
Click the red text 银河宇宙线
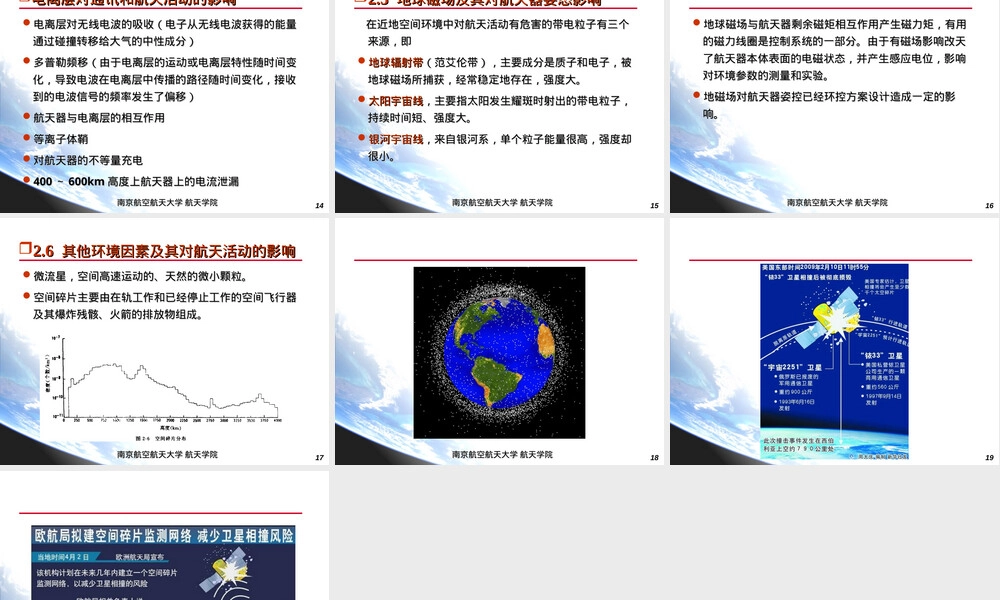(396, 139)
